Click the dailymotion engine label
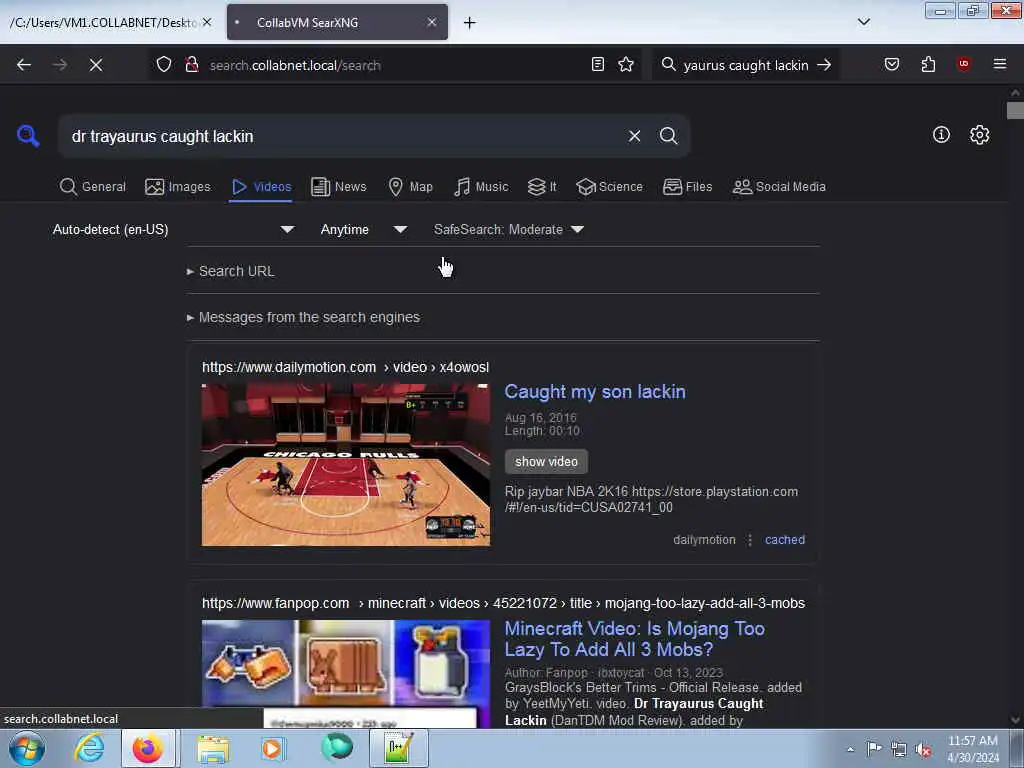1024x768 pixels. pyautogui.click(x=704, y=540)
